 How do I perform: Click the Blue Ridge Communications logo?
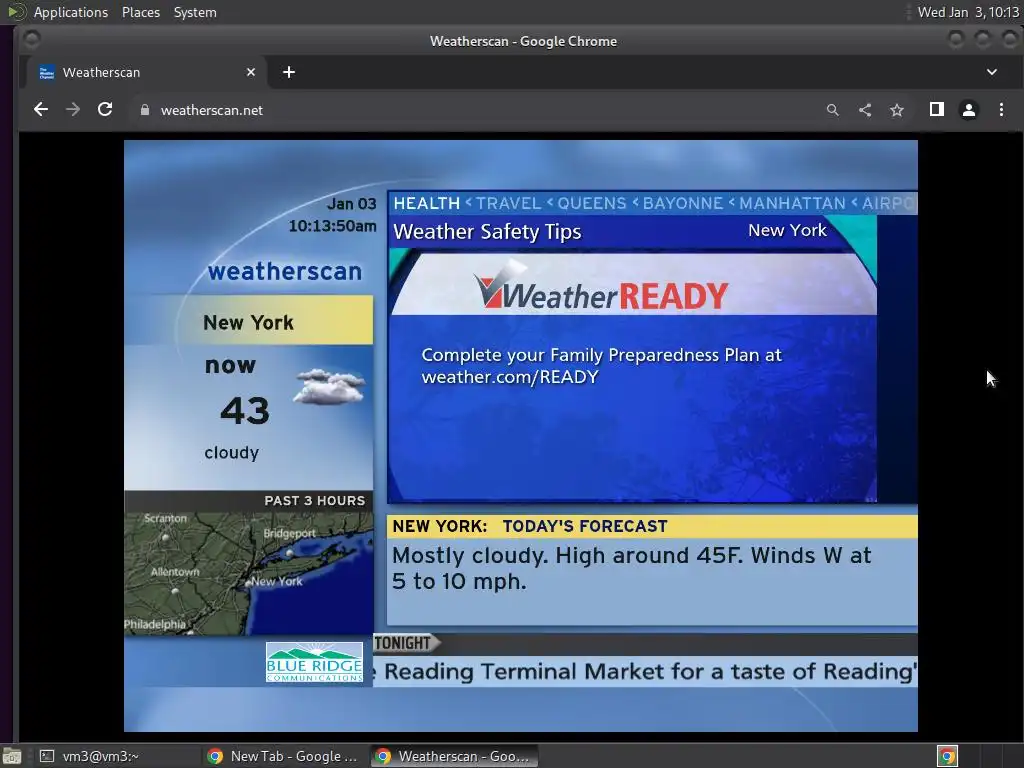coord(314,662)
